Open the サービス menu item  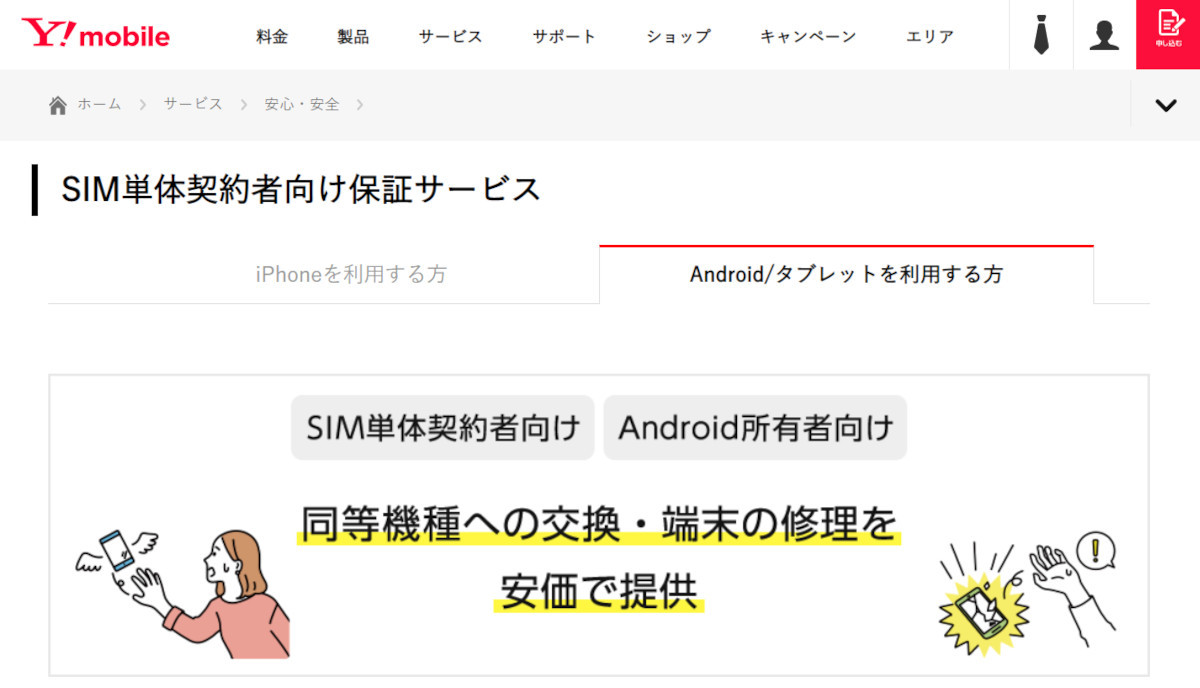[x=451, y=37]
